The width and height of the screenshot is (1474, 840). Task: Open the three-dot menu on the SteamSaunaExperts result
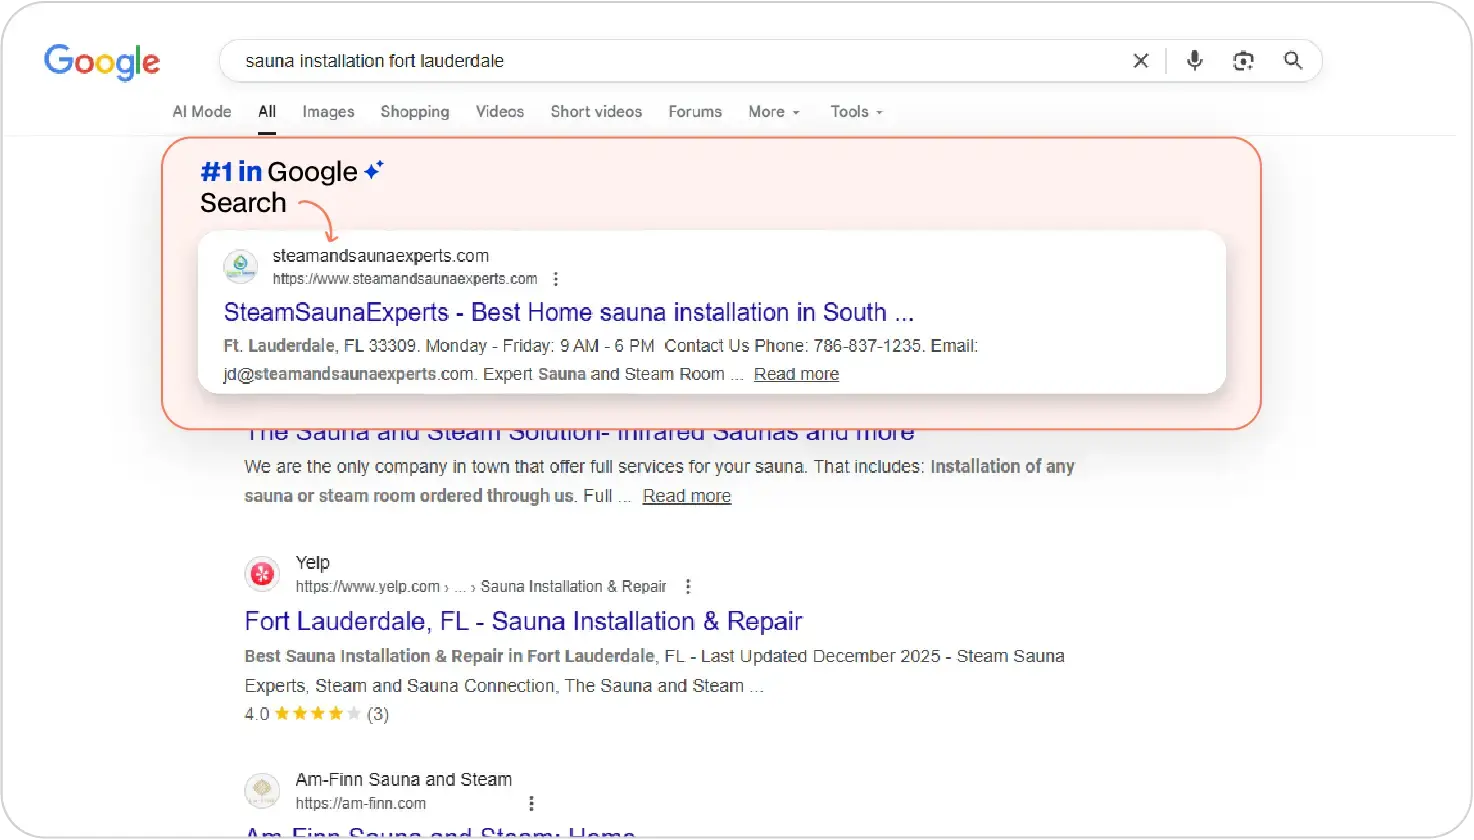click(556, 278)
